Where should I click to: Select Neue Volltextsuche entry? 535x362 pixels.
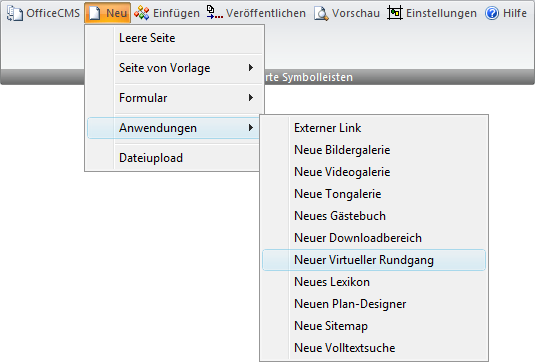374,348
